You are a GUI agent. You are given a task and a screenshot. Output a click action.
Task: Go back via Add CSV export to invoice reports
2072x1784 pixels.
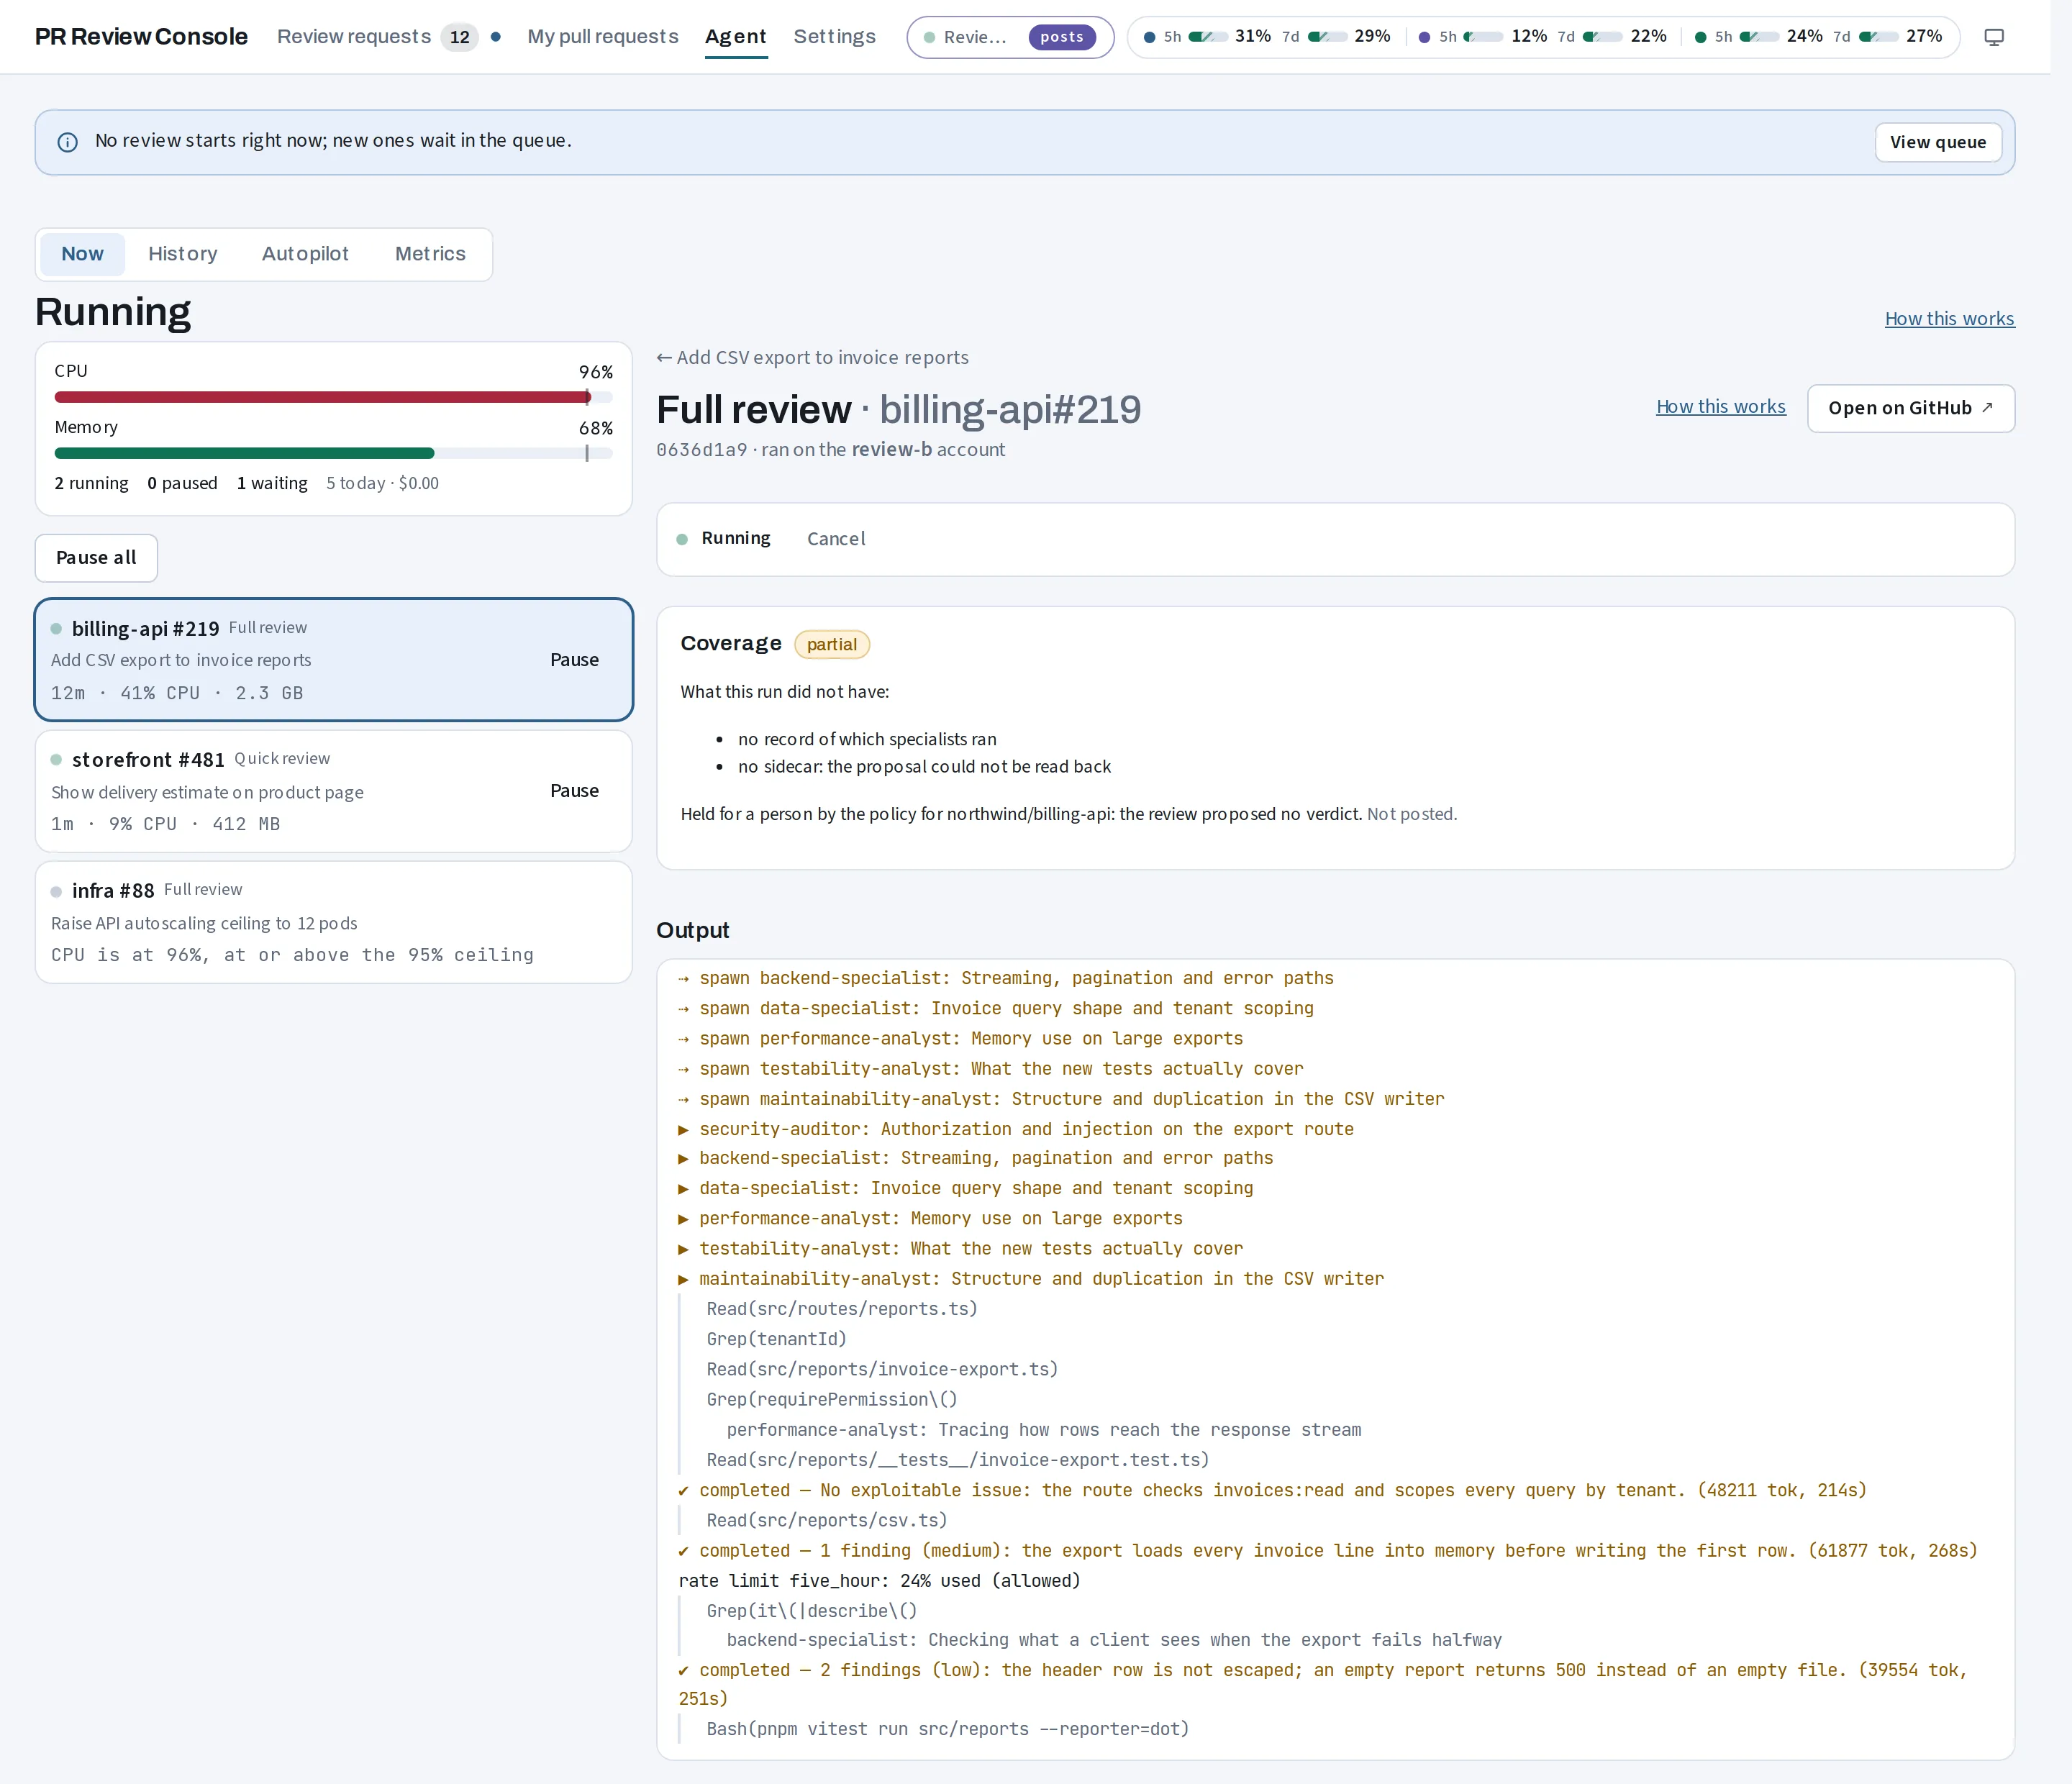(x=812, y=358)
